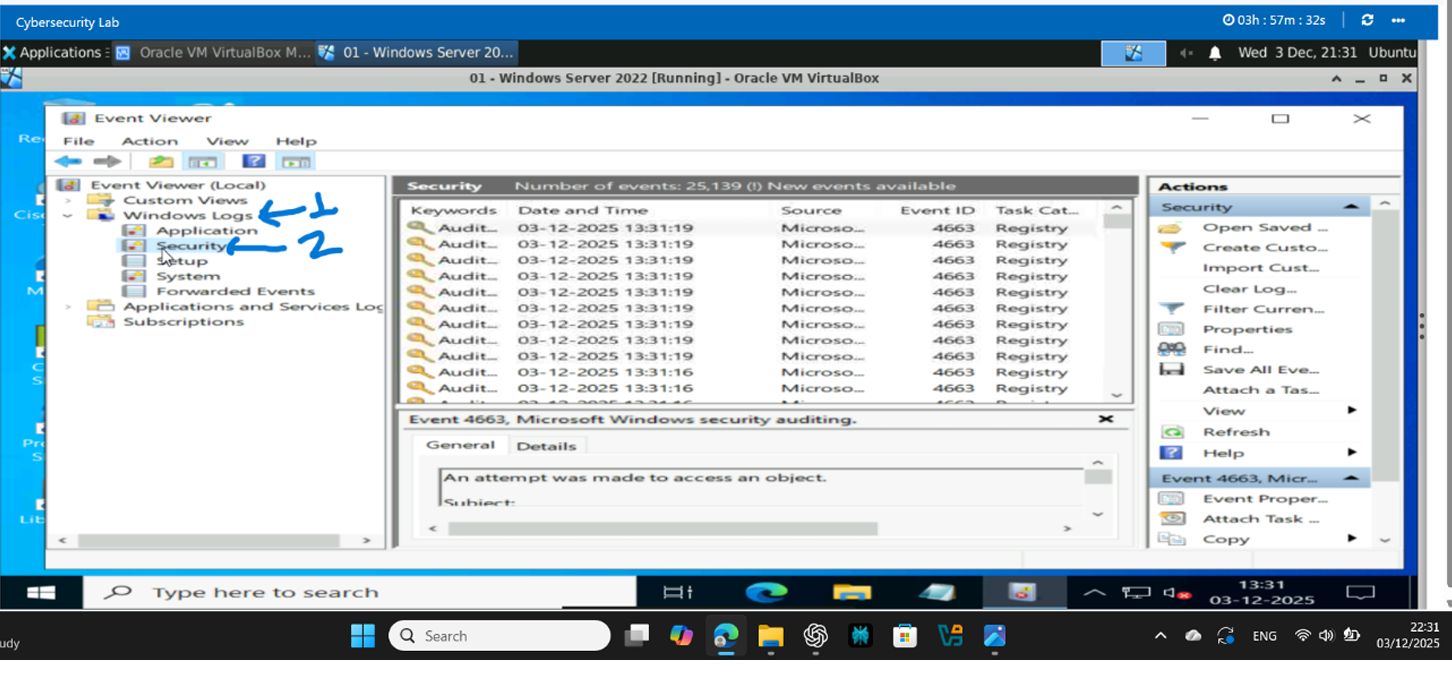Click the Event ID column header
Image resolution: width=1452 pixels, height=693 pixels.
(937, 210)
